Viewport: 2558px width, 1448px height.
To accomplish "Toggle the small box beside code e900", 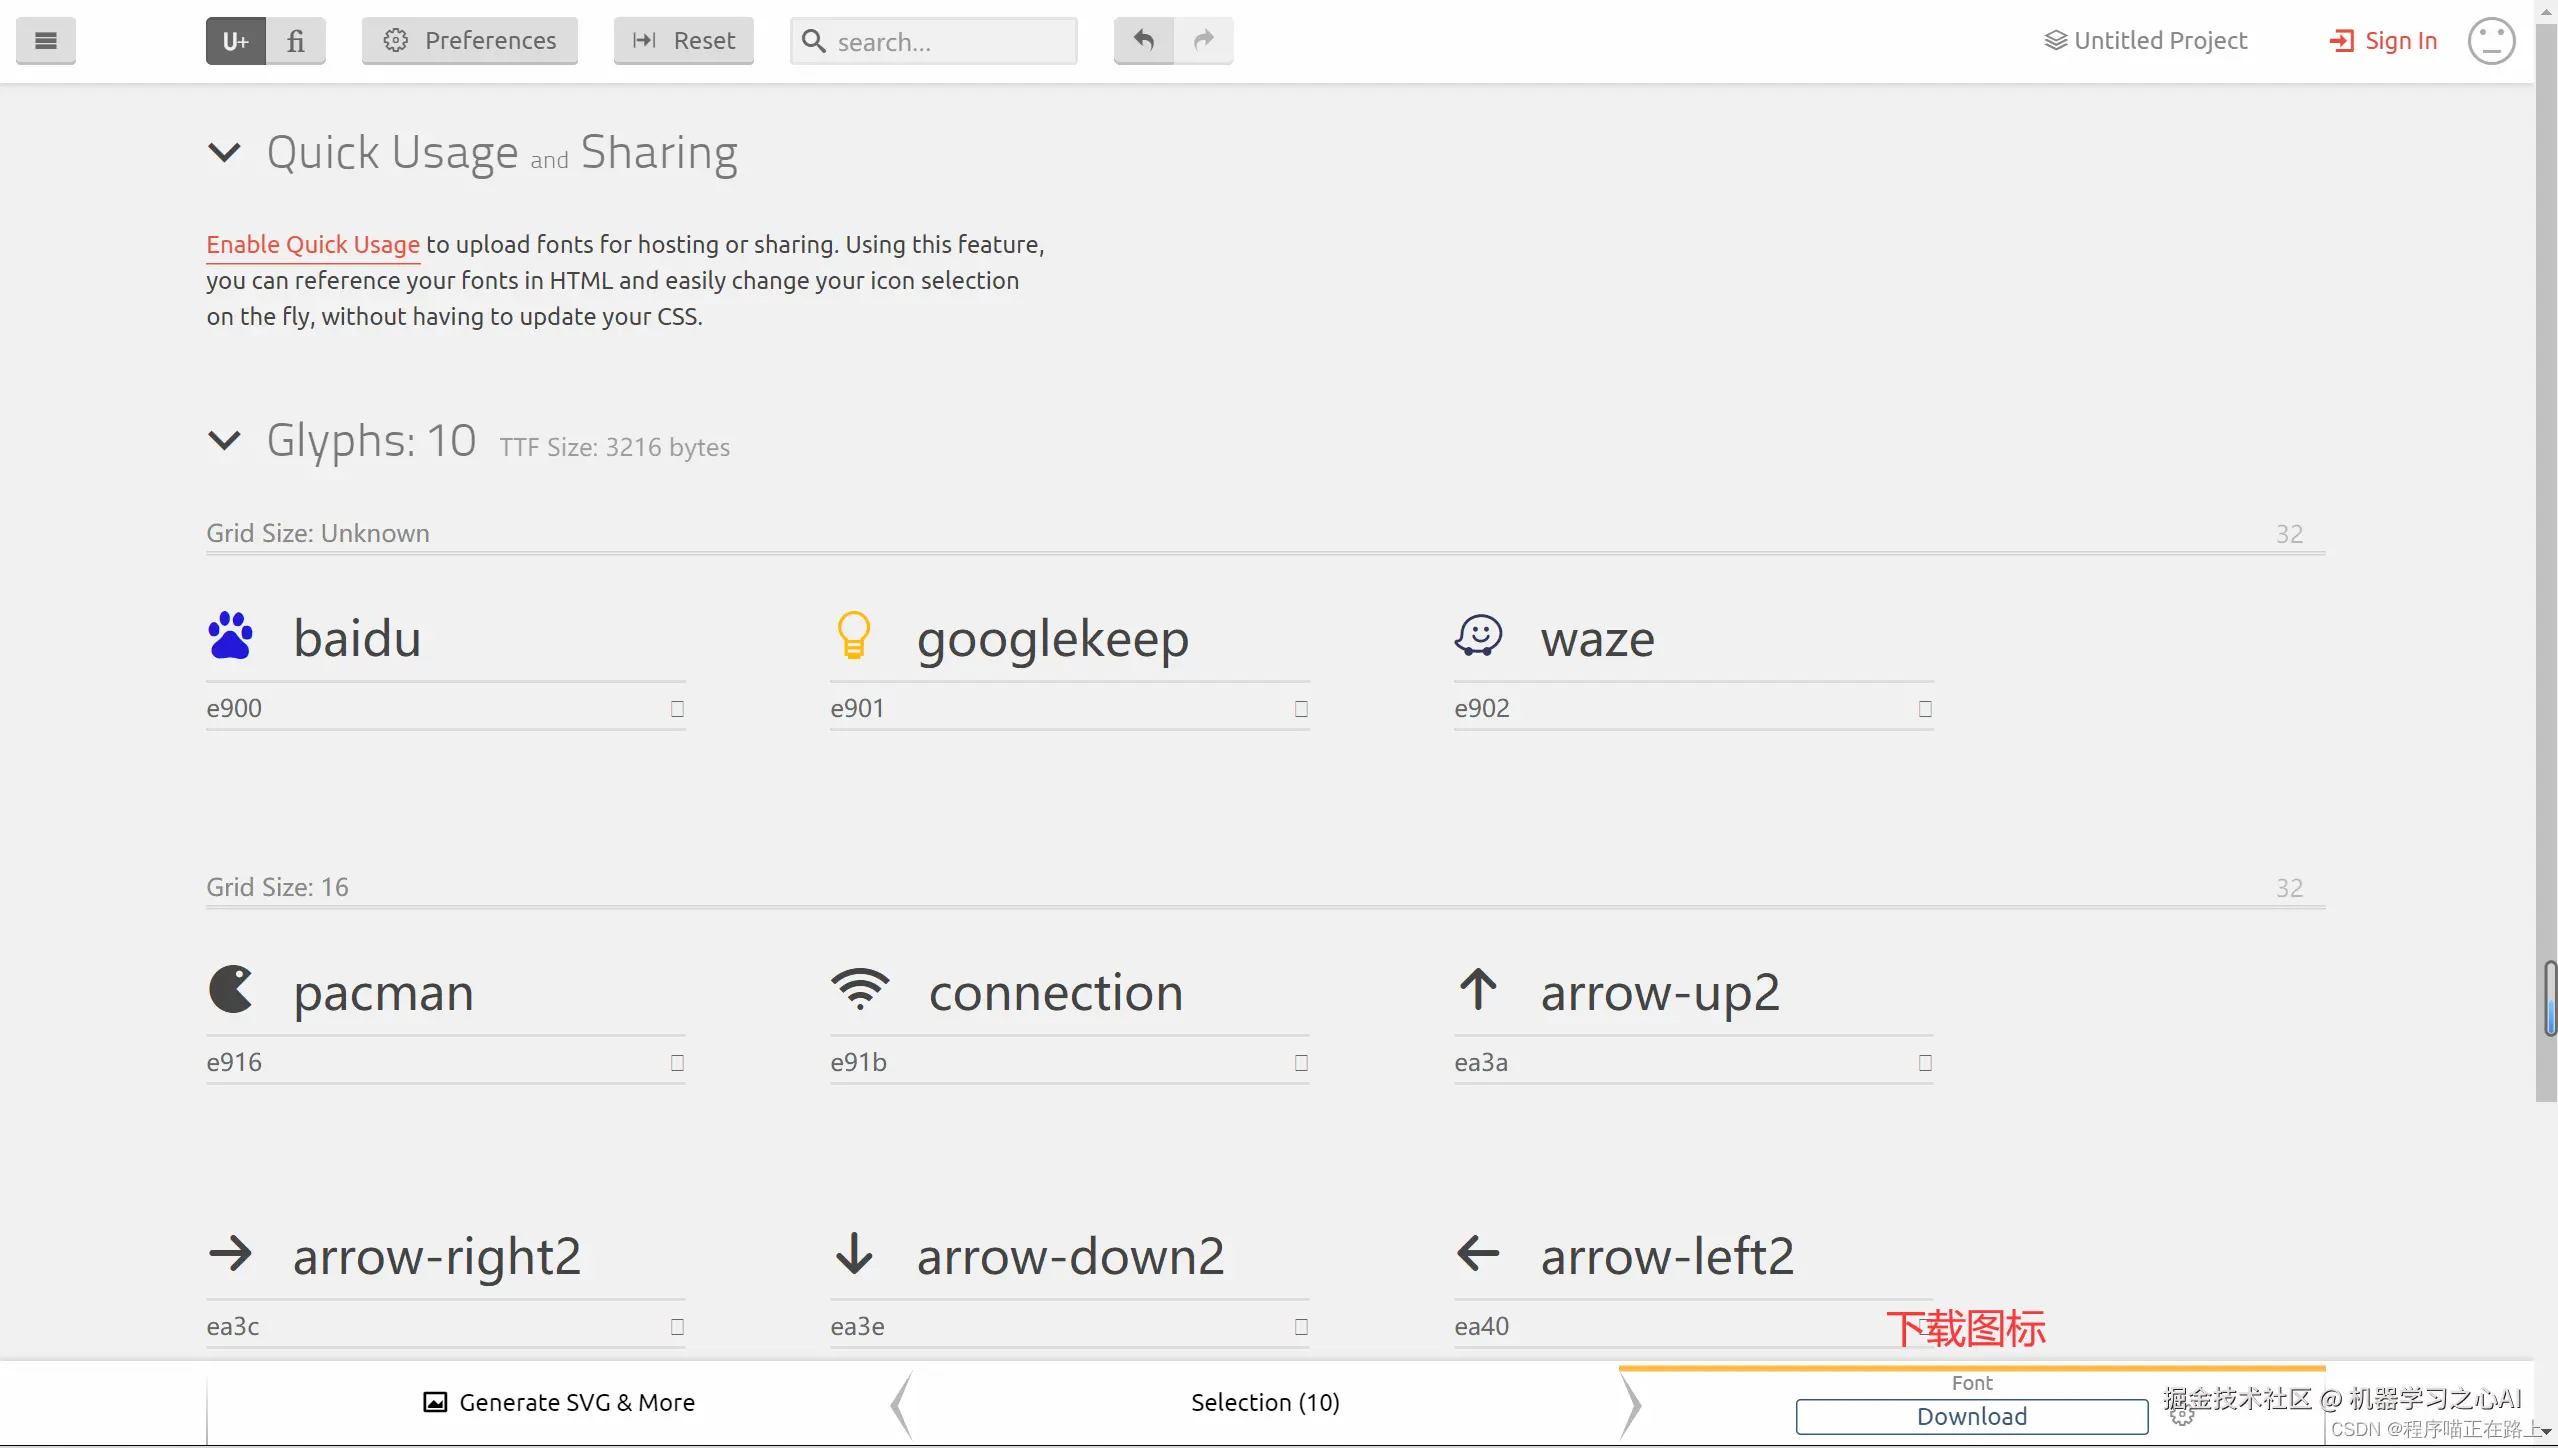I will (x=677, y=709).
